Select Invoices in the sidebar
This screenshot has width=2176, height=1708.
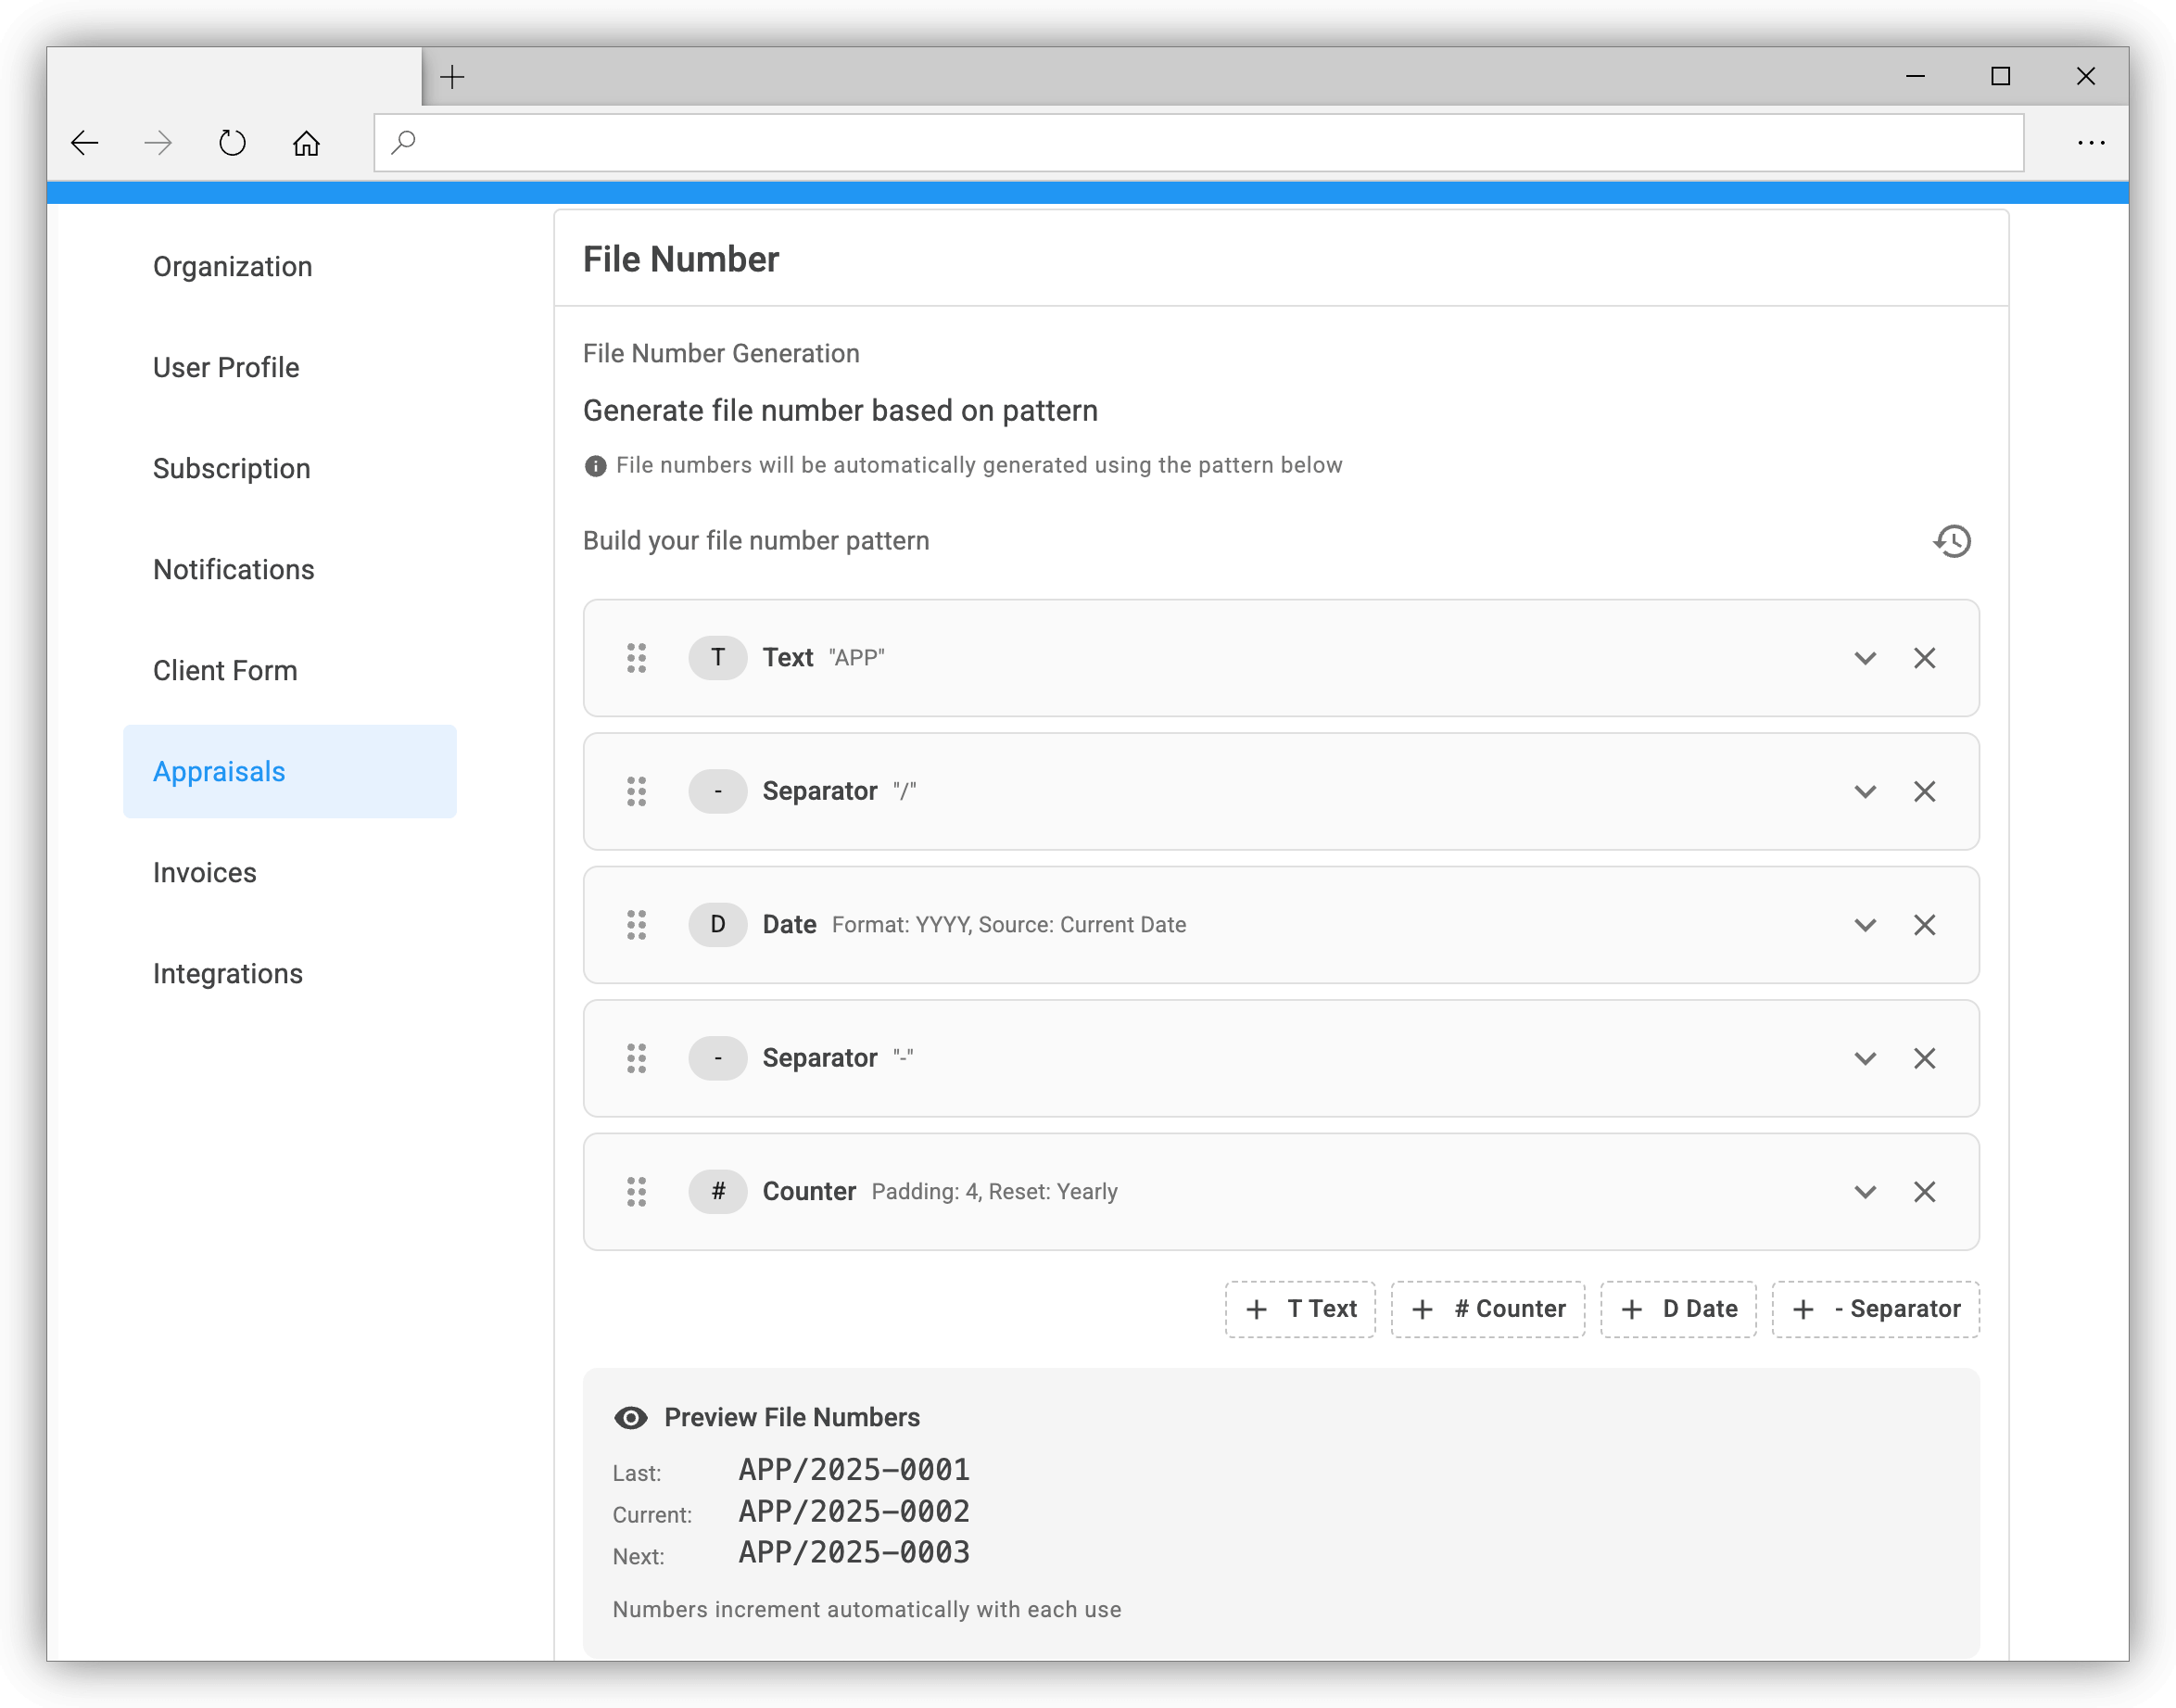click(x=204, y=872)
